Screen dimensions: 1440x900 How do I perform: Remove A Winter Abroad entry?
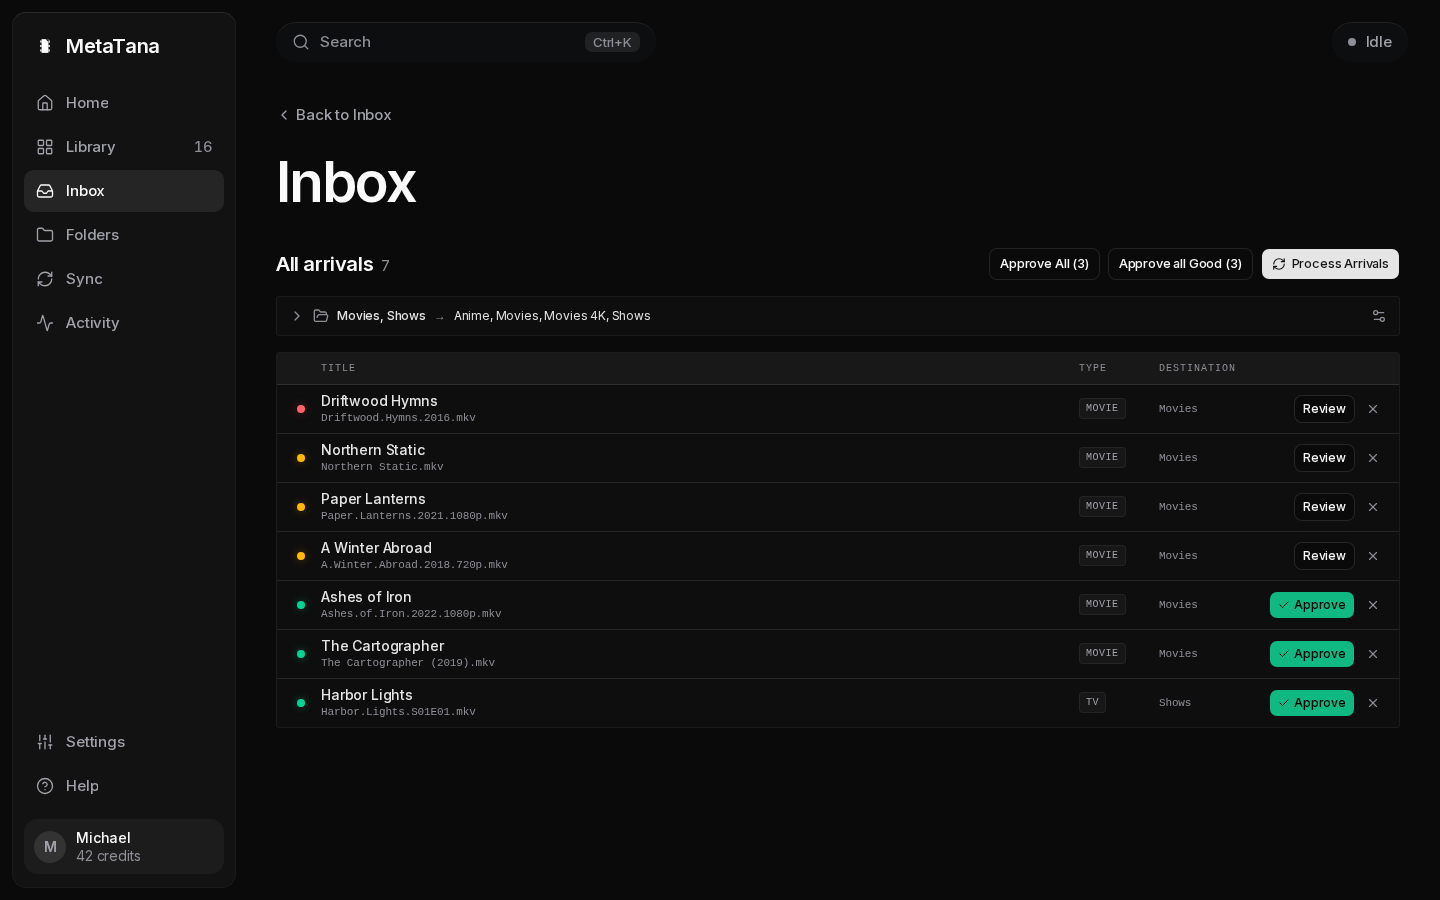(1373, 556)
